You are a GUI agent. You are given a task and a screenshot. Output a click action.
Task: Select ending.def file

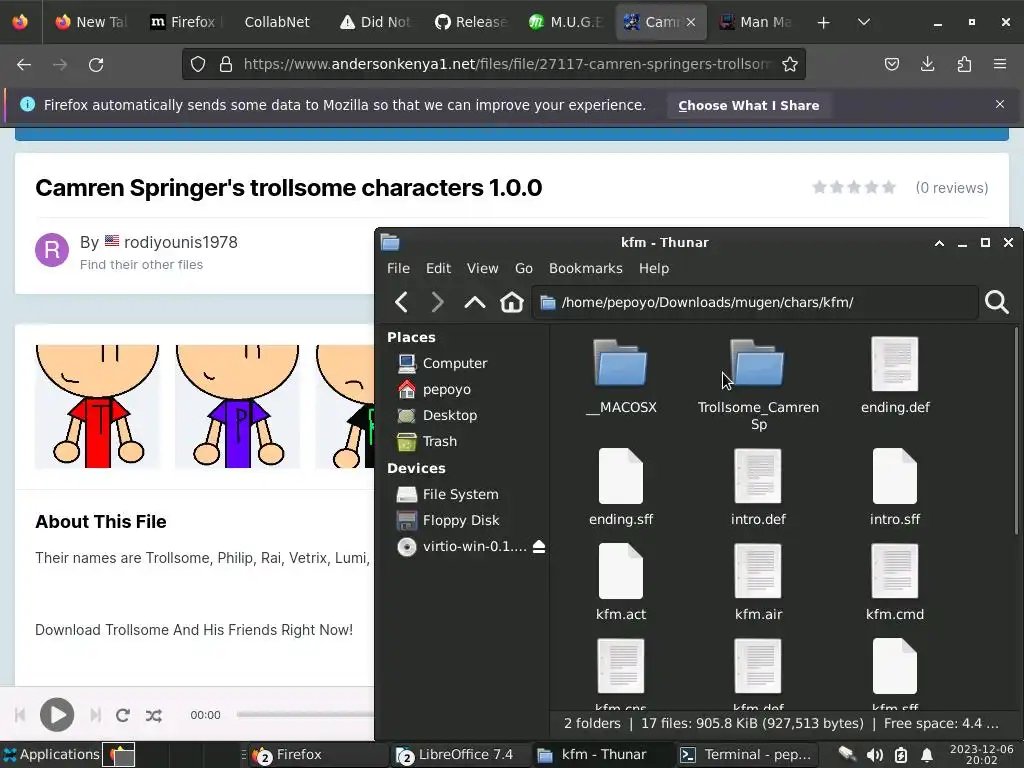click(895, 377)
